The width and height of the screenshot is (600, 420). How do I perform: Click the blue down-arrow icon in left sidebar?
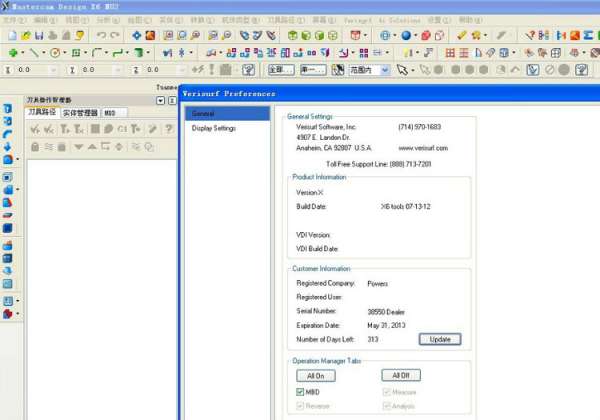click(x=7, y=147)
